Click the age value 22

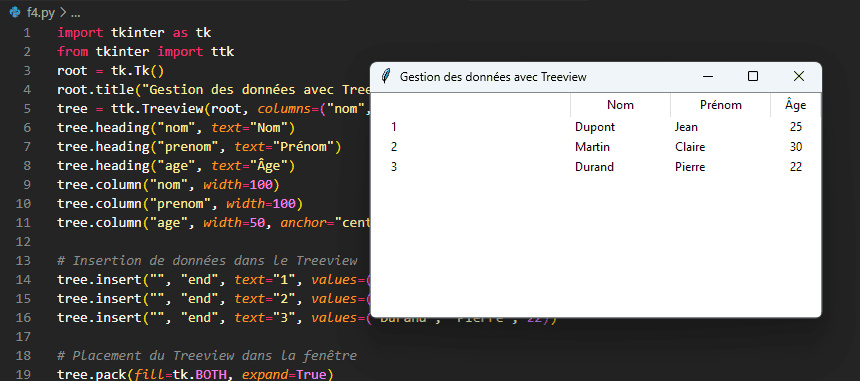click(x=796, y=167)
